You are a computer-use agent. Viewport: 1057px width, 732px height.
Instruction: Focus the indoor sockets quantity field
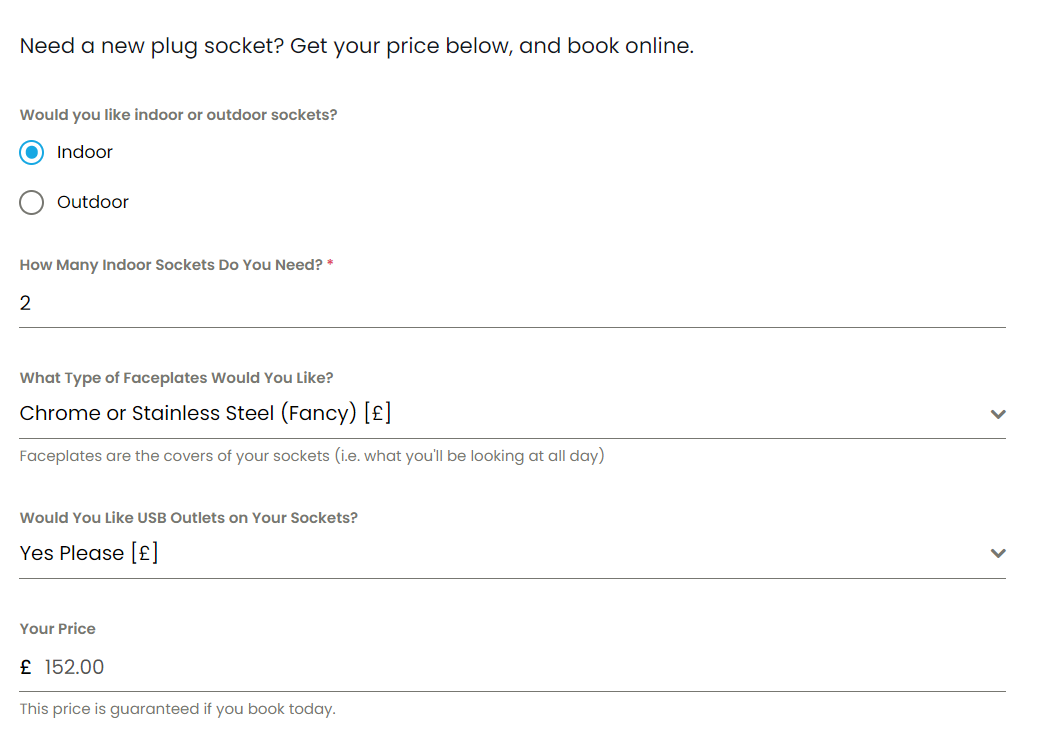pyautogui.click(x=512, y=303)
